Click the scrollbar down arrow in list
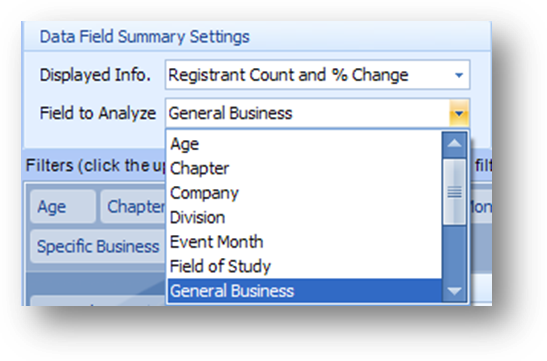Screen dimensions: 547x361 pos(454,291)
